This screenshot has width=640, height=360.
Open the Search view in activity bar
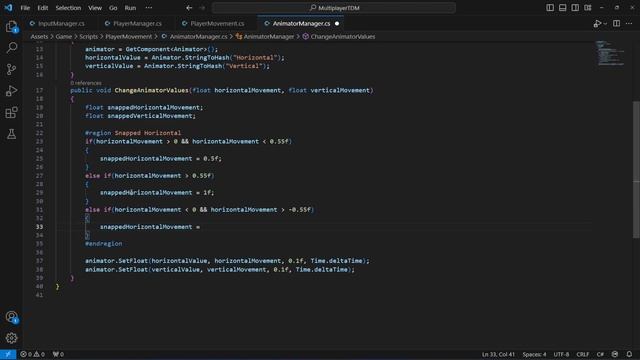coord(11,48)
